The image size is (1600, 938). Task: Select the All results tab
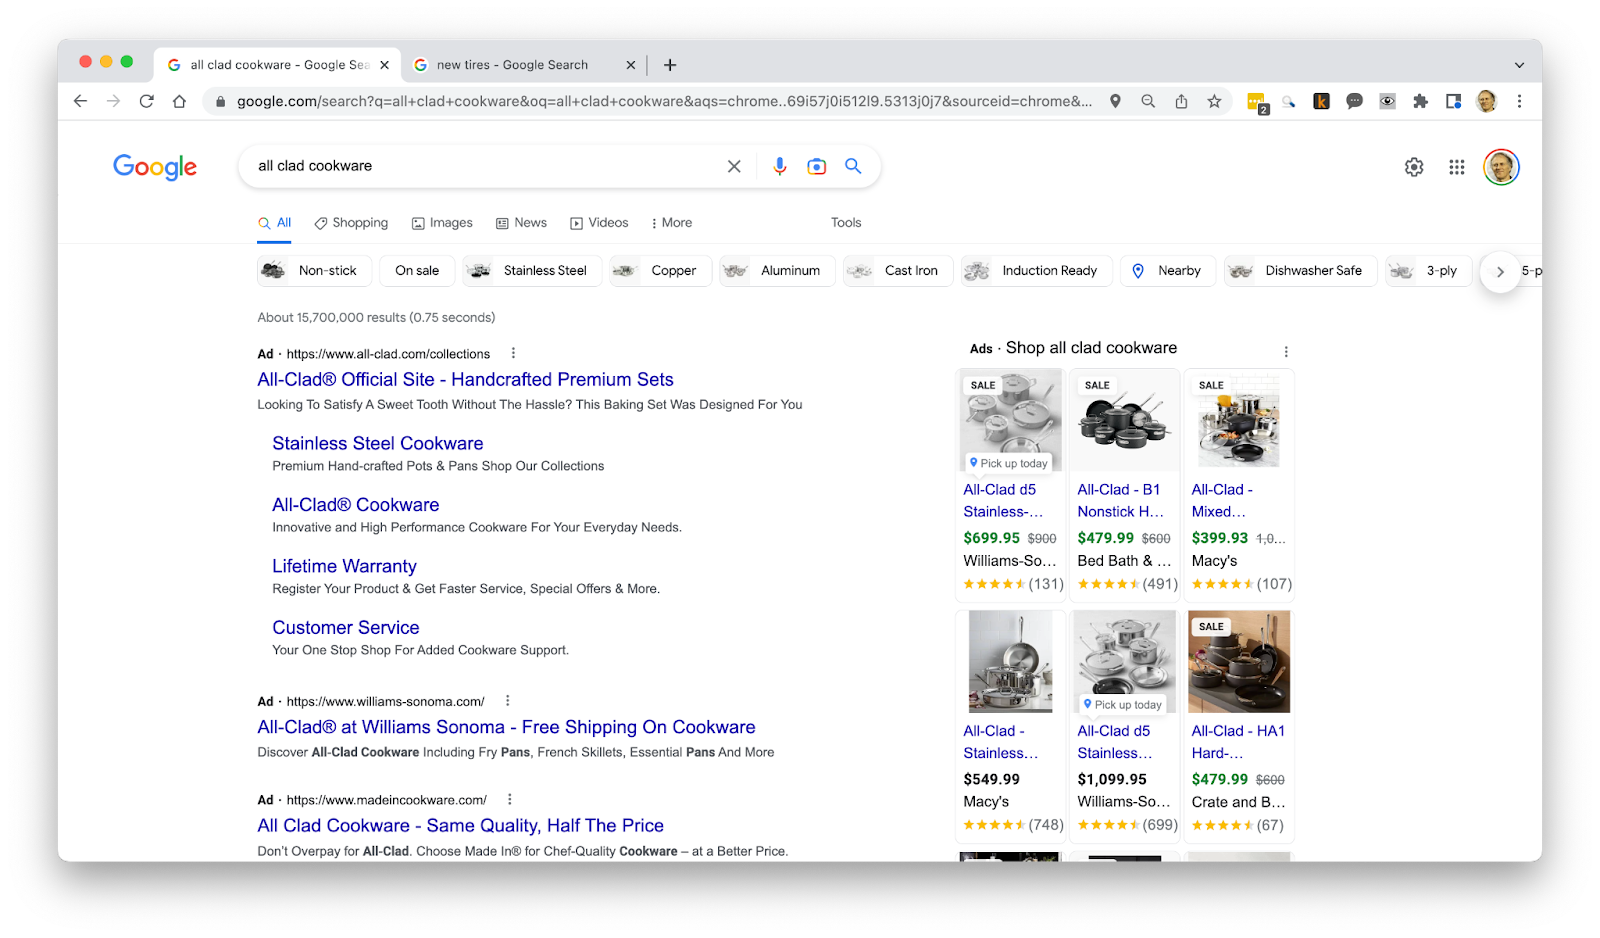(x=274, y=223)
